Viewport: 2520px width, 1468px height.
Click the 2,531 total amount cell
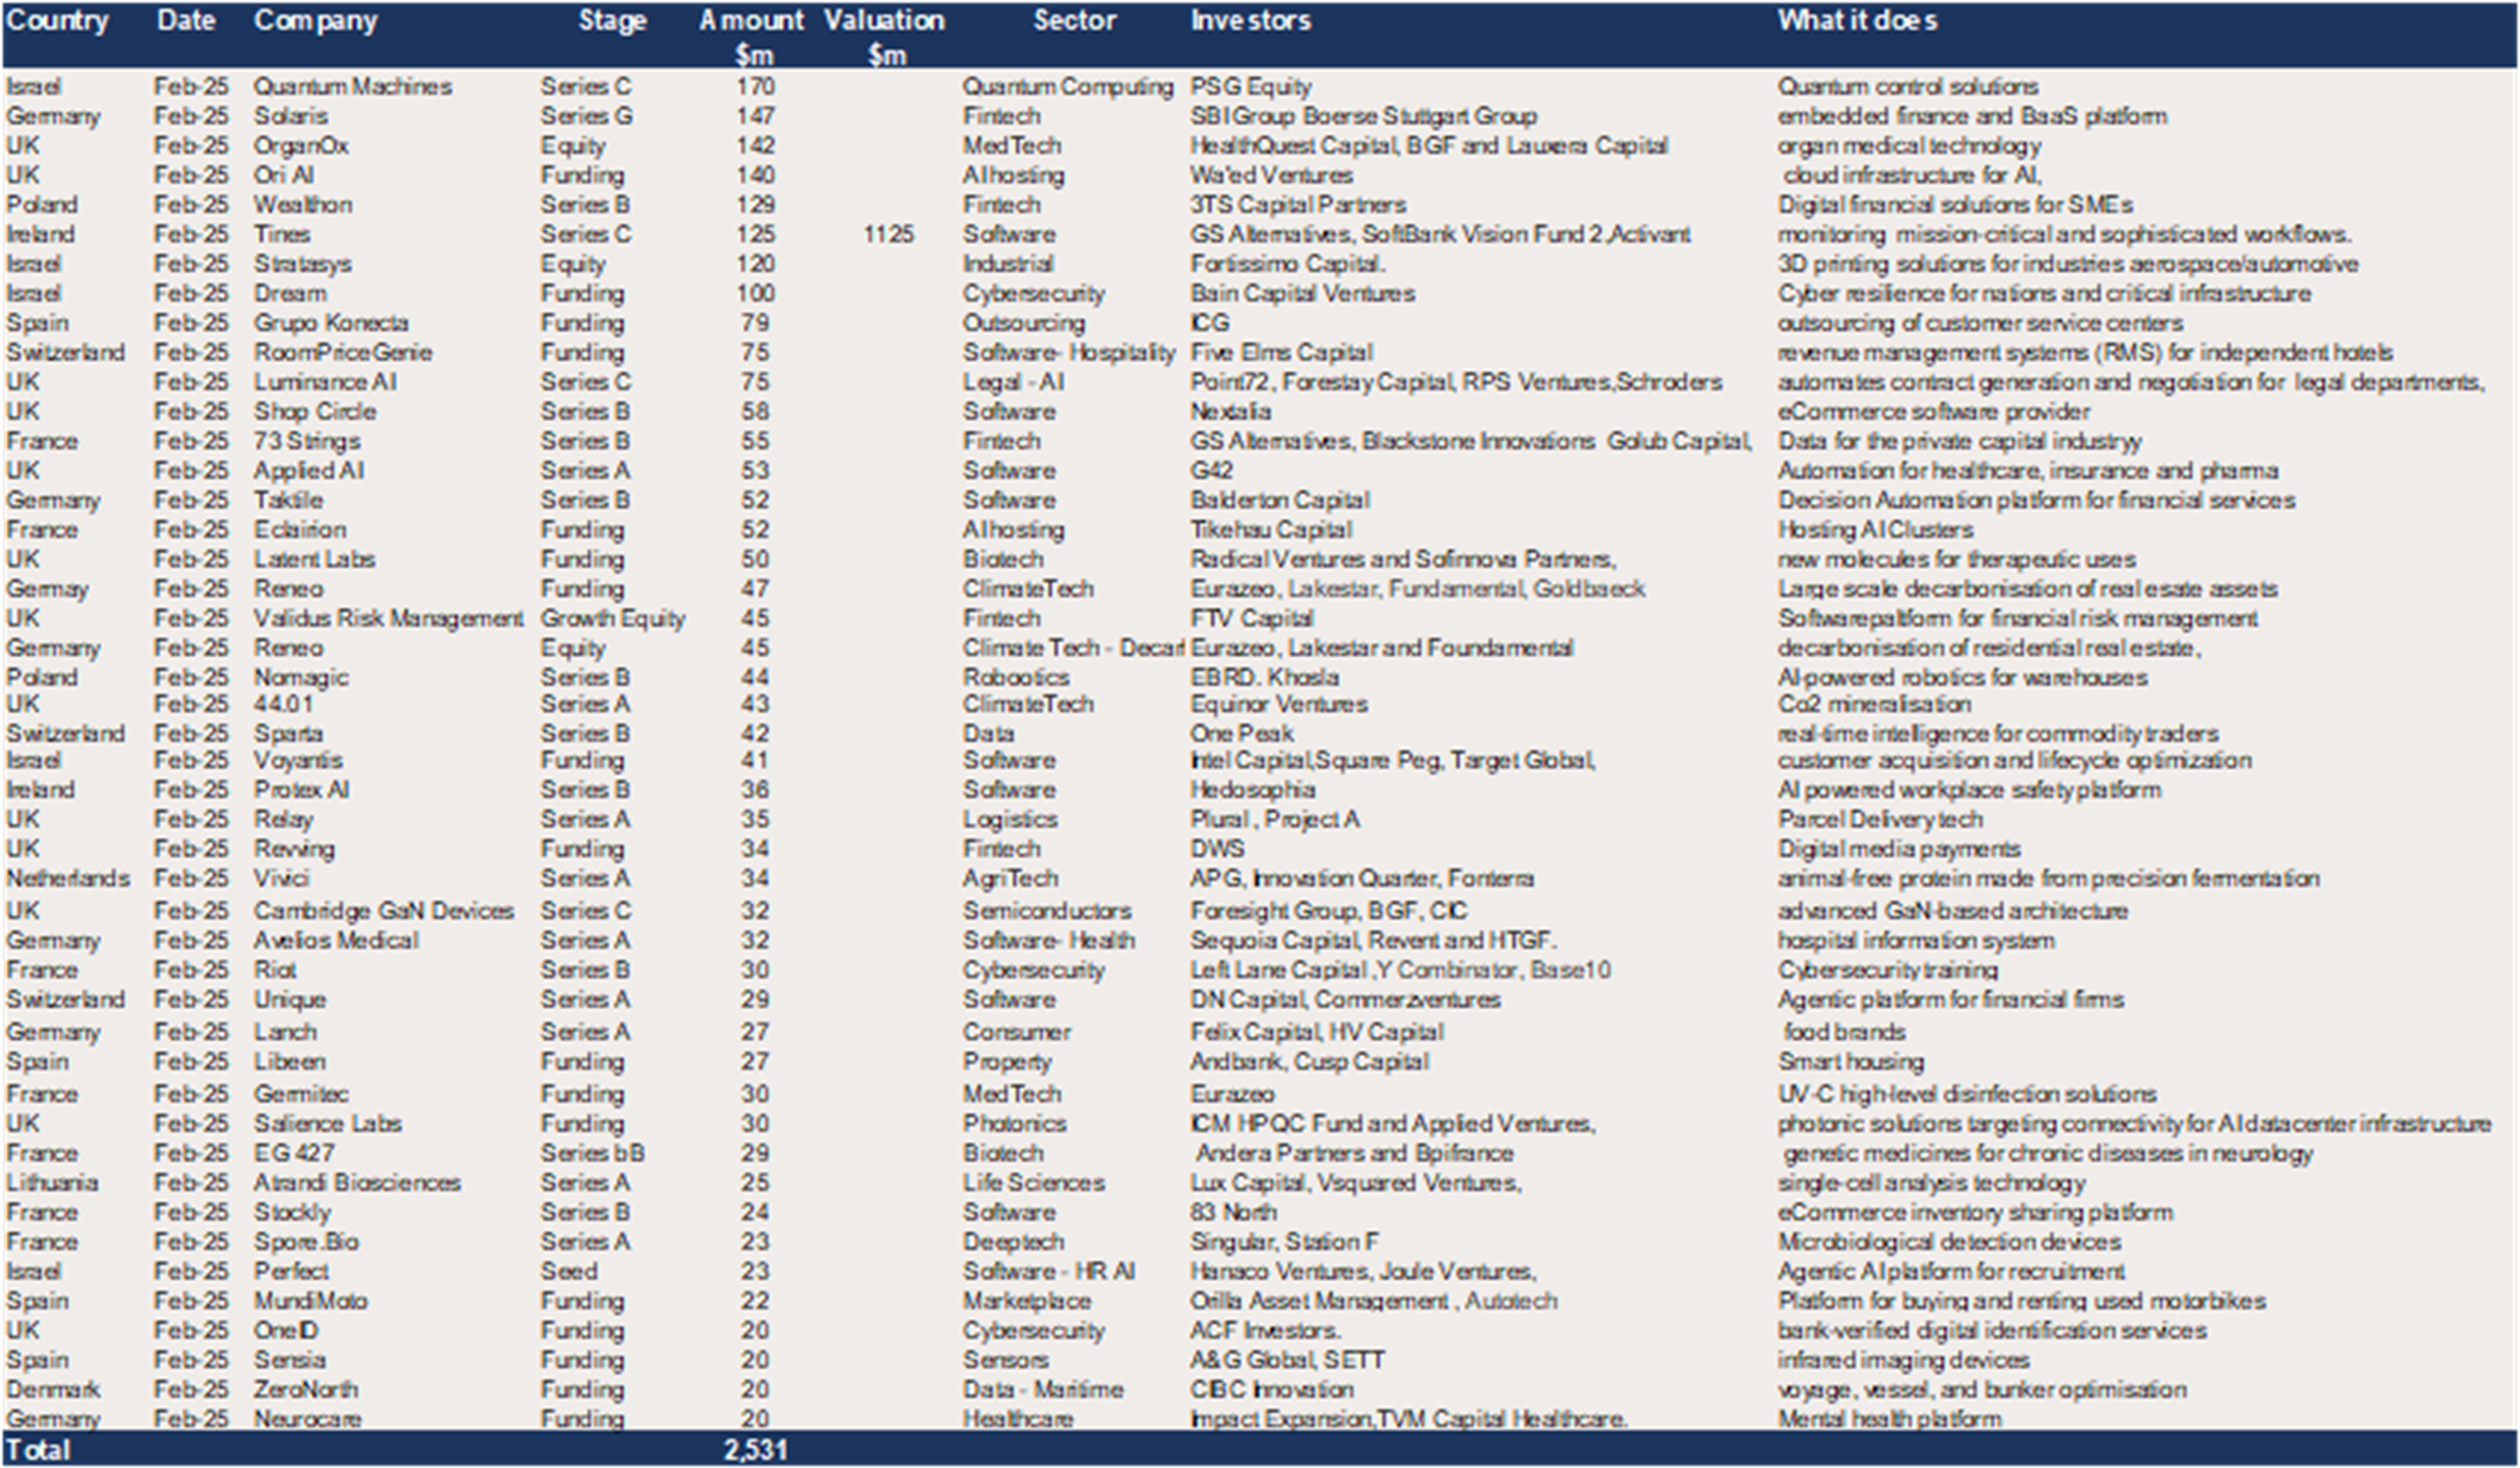755,1450
